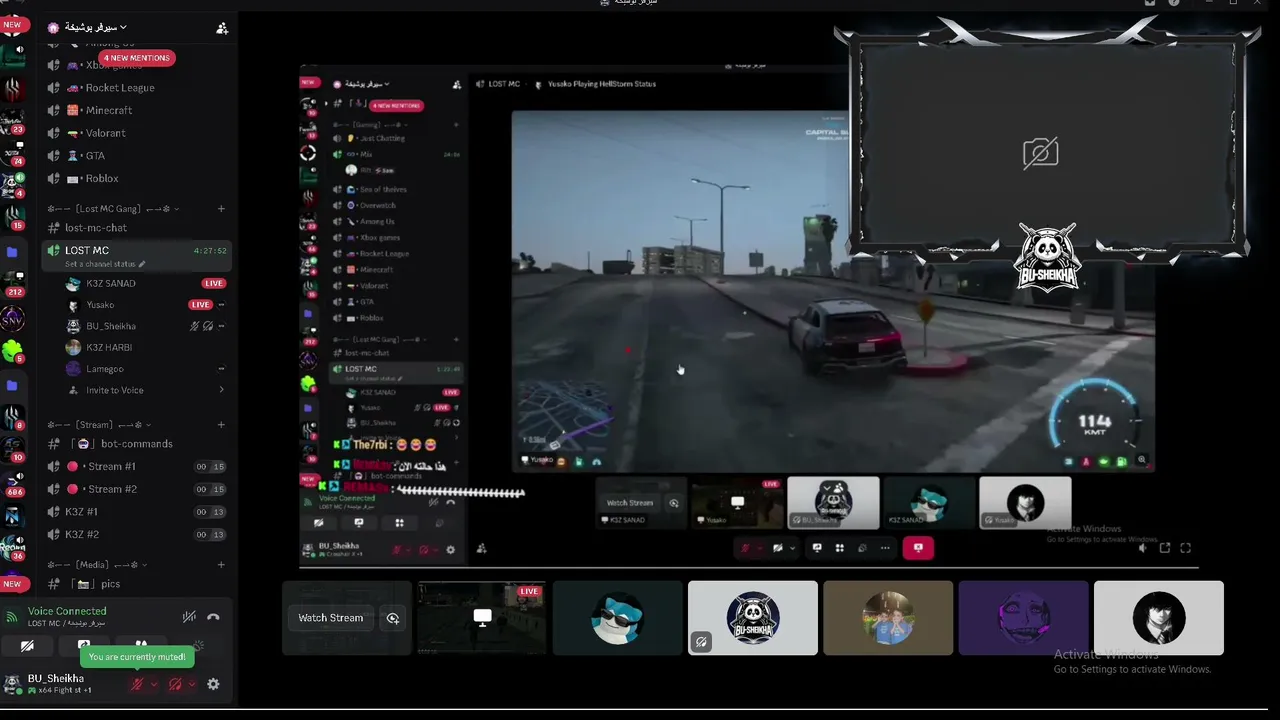Open the server icon with 36 badge

(x=13, y=549)
